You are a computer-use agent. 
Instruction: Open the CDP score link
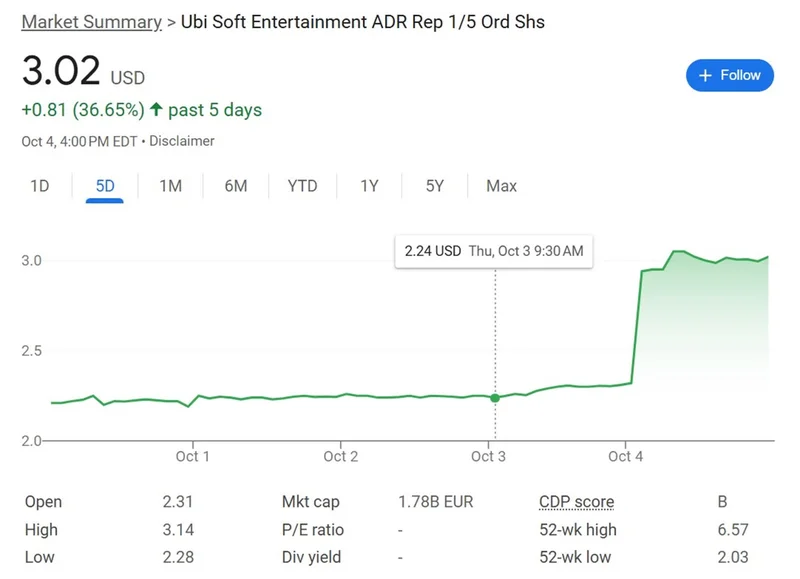click(577, 501)
